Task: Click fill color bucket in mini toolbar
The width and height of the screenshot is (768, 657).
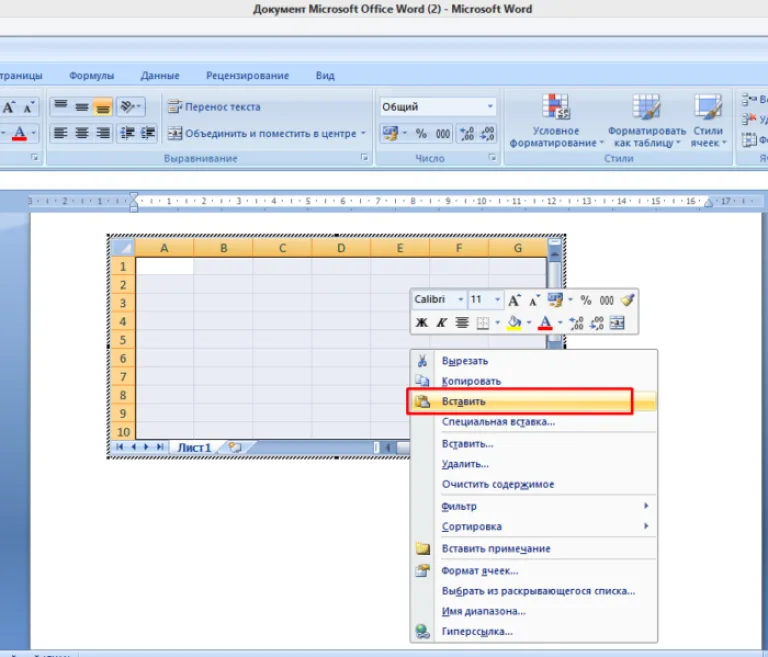Action: (x=514, y=322)
